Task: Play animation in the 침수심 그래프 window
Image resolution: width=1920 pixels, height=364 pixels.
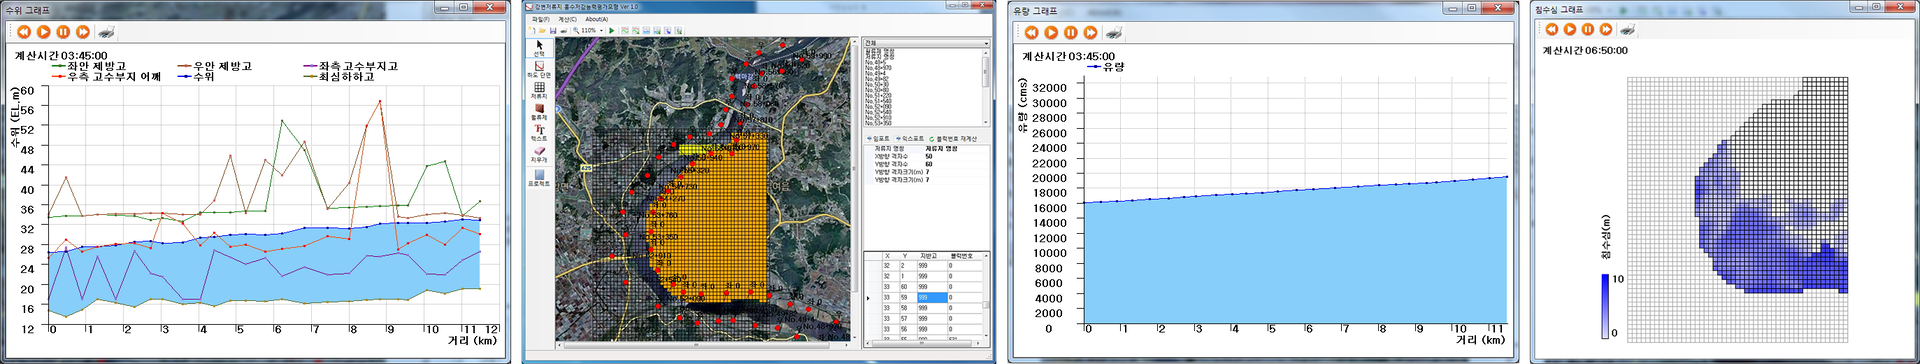Action: 1570,29
